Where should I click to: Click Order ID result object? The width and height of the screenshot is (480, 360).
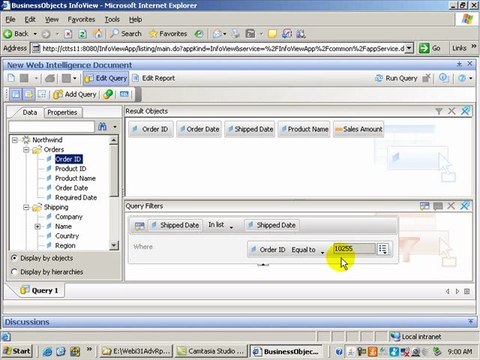(151, 129)
